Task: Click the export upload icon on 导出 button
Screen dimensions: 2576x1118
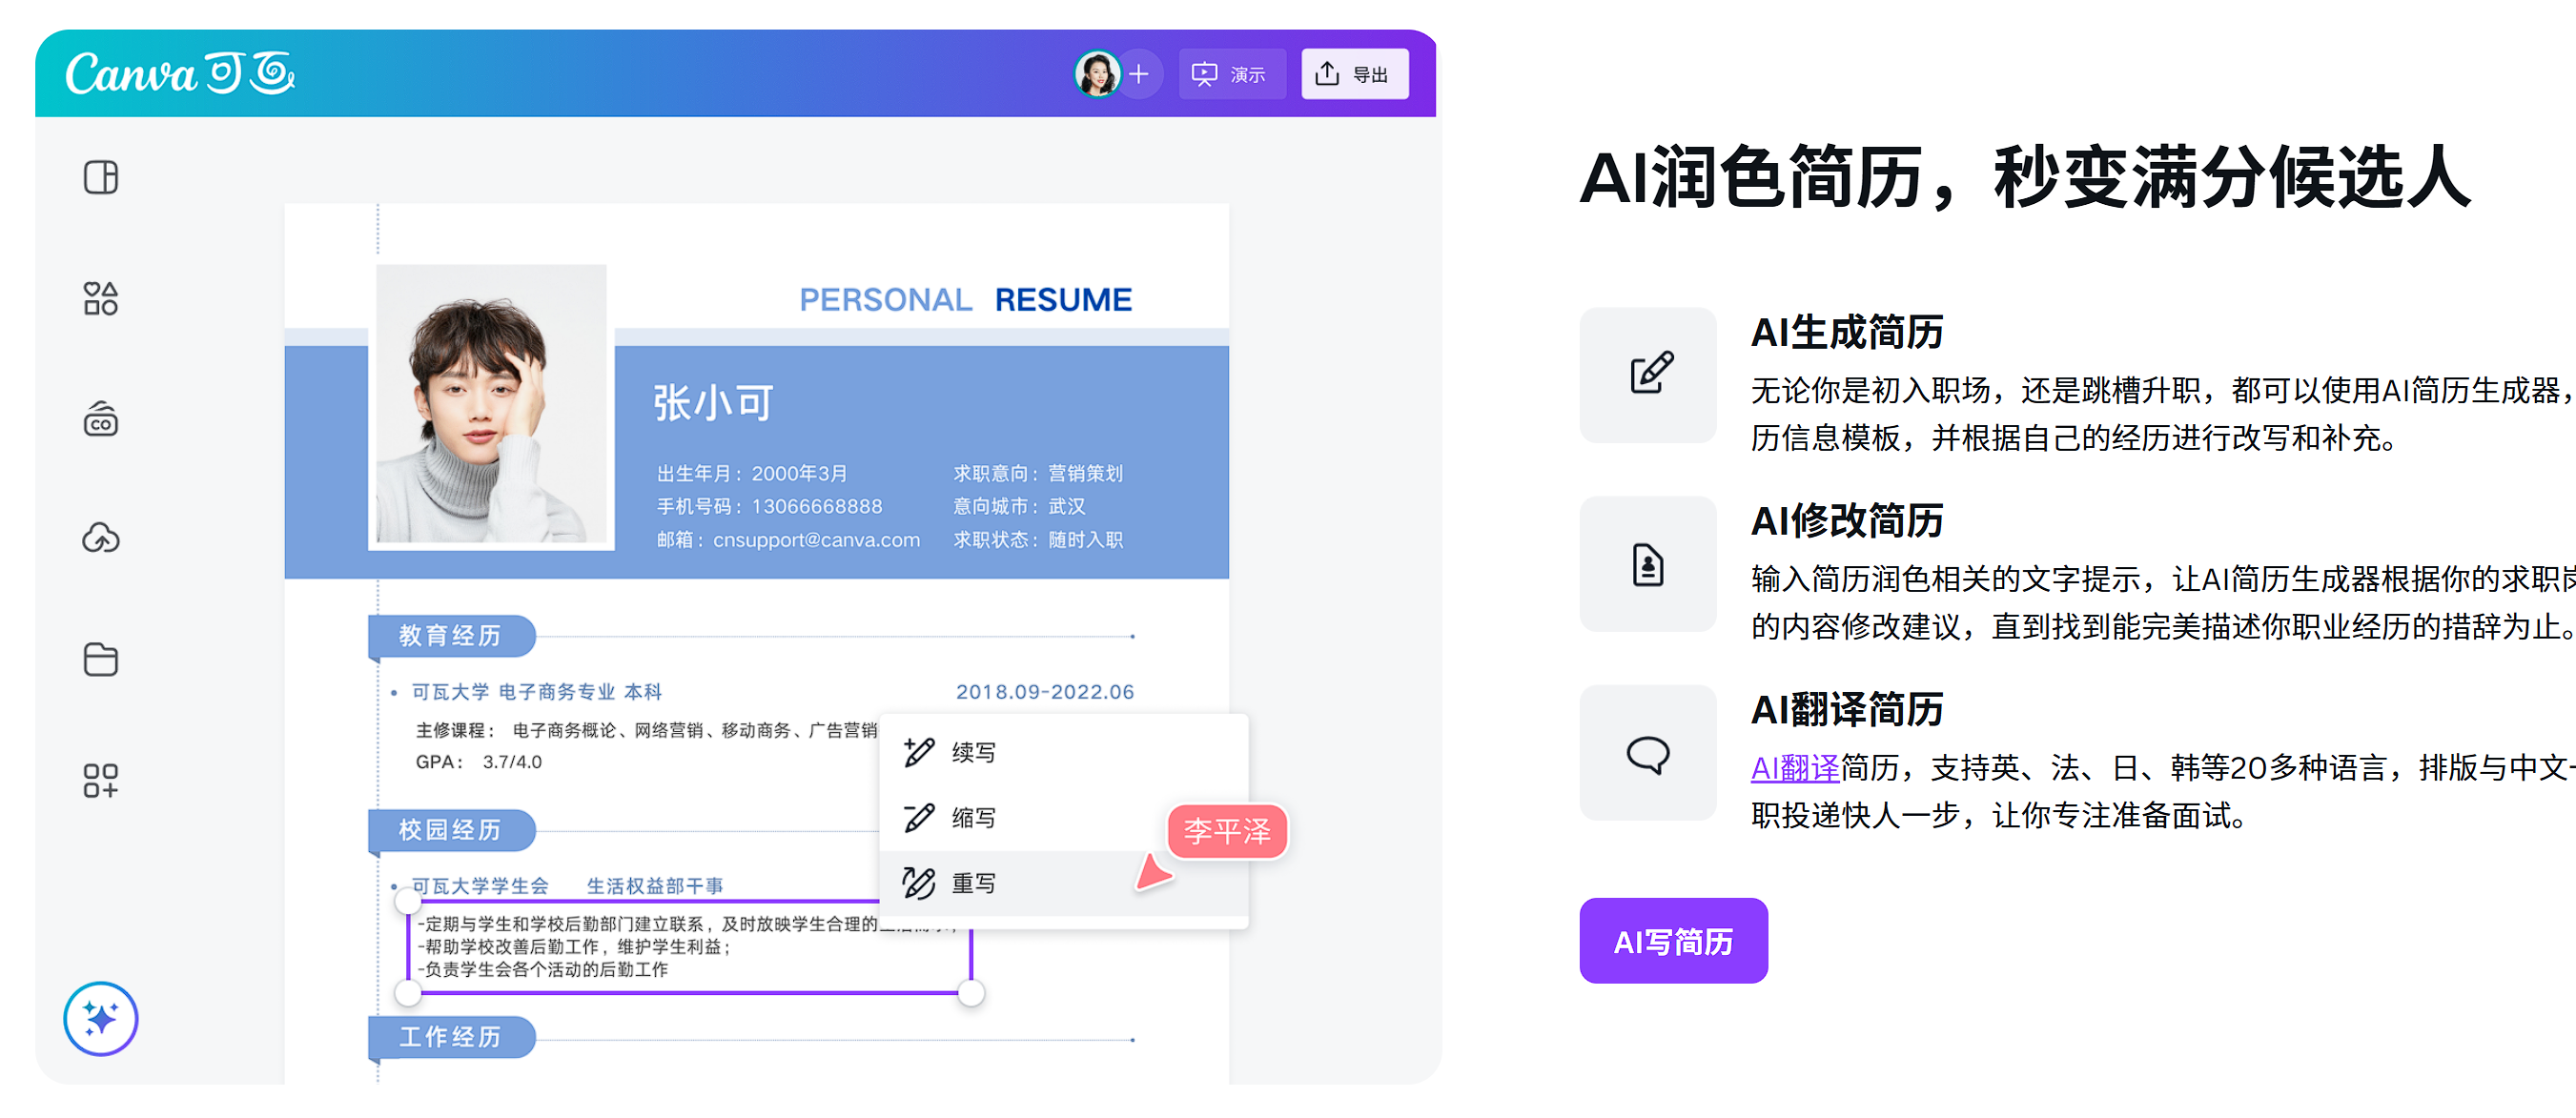Action: pyautogui.click(x=1327, y=72)
